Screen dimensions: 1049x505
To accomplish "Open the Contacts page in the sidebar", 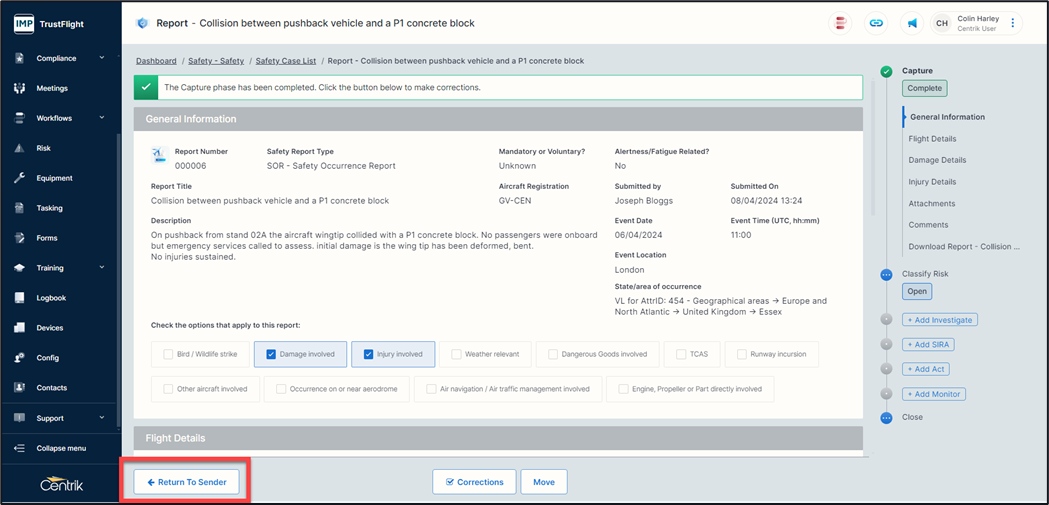I will (52, 388).
